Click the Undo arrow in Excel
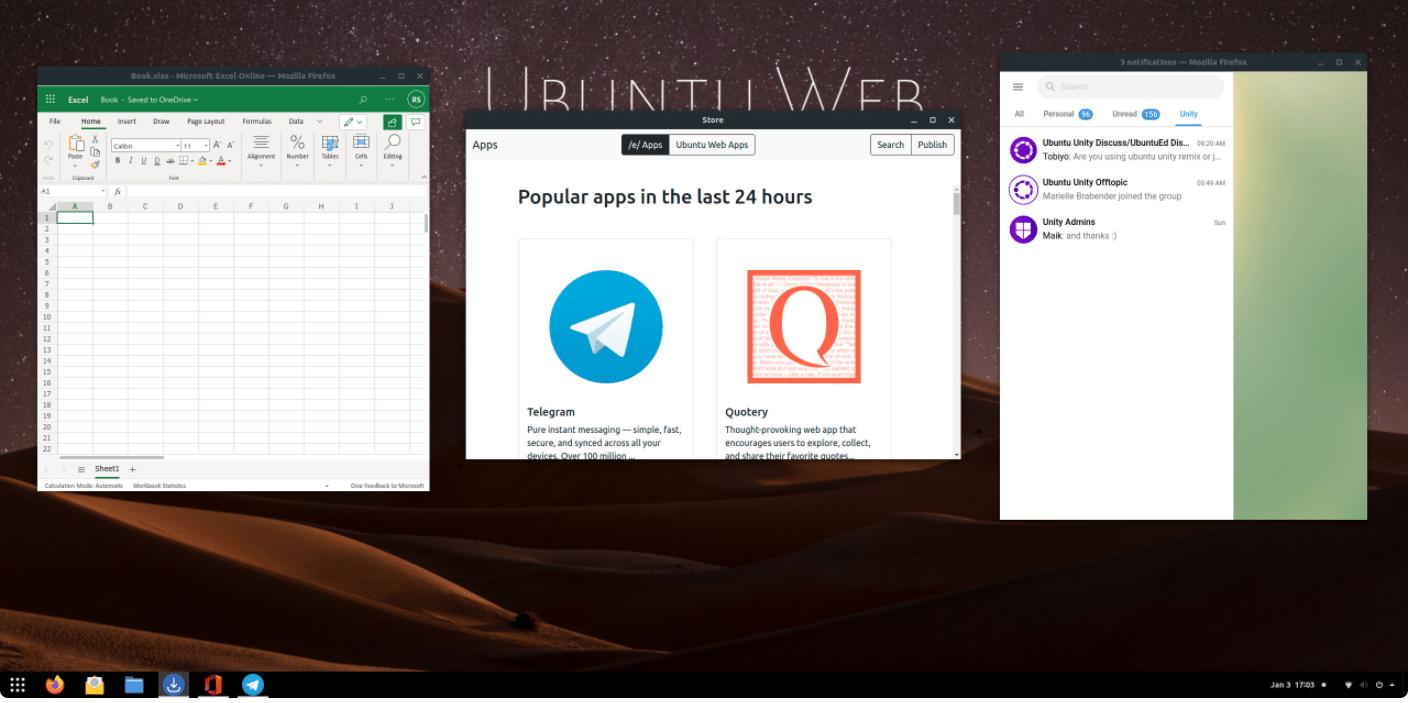This screenshot has height=703, width=1410. (49, 145)
